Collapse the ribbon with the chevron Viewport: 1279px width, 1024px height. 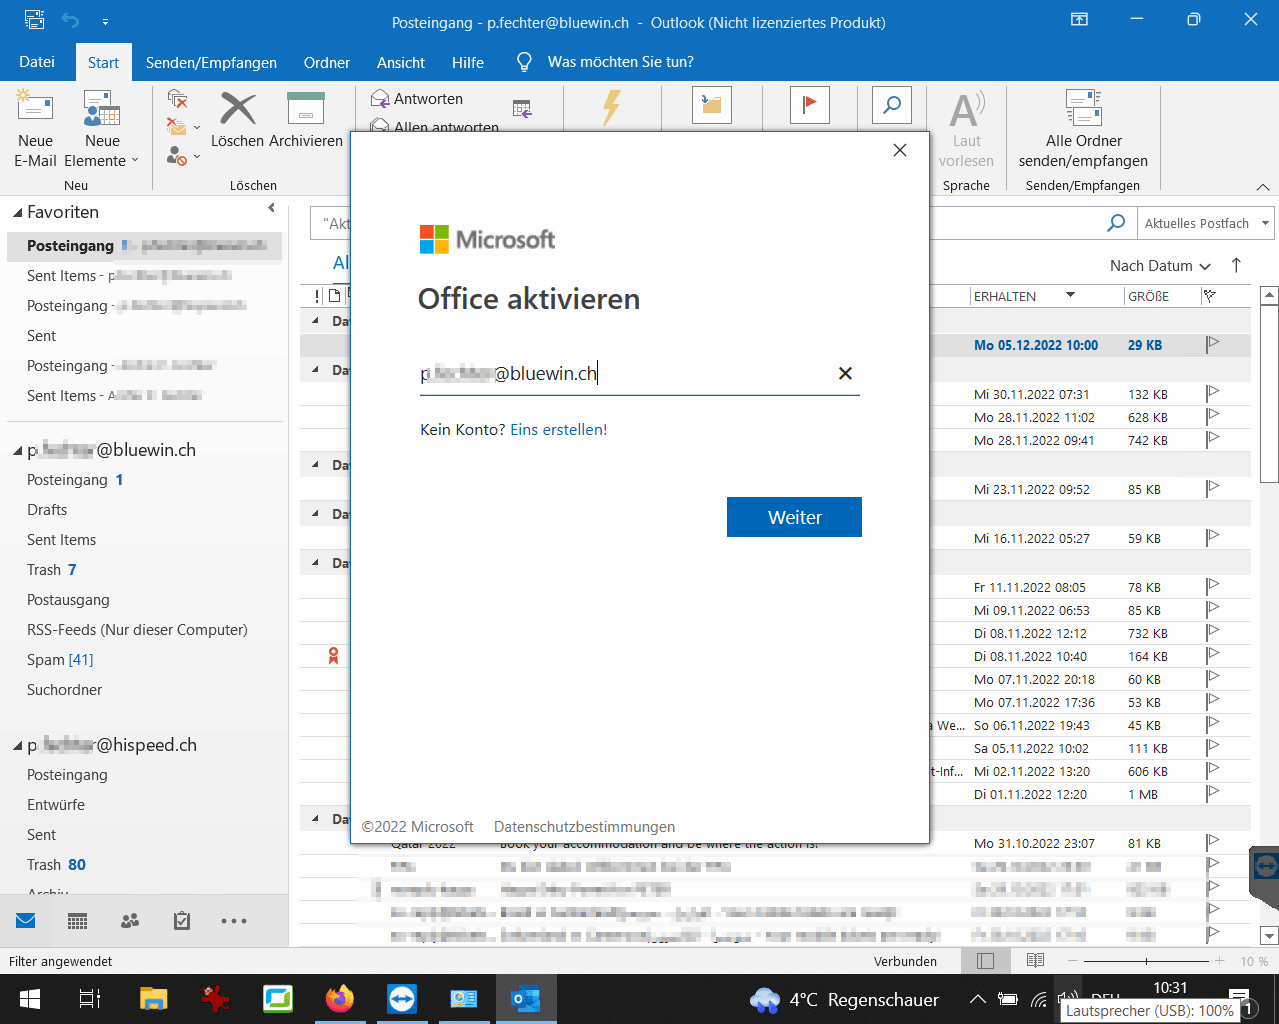coord(1263,187)
